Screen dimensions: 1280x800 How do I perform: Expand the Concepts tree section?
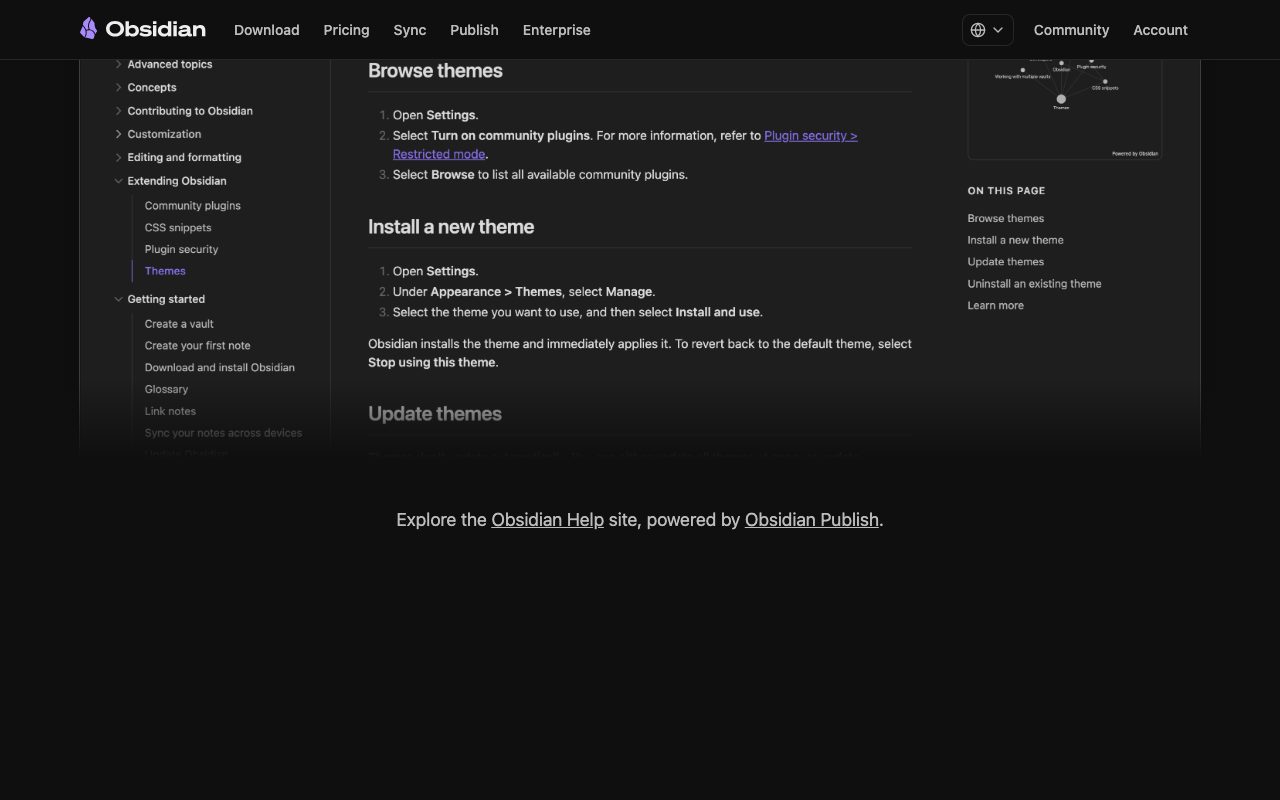118,87
